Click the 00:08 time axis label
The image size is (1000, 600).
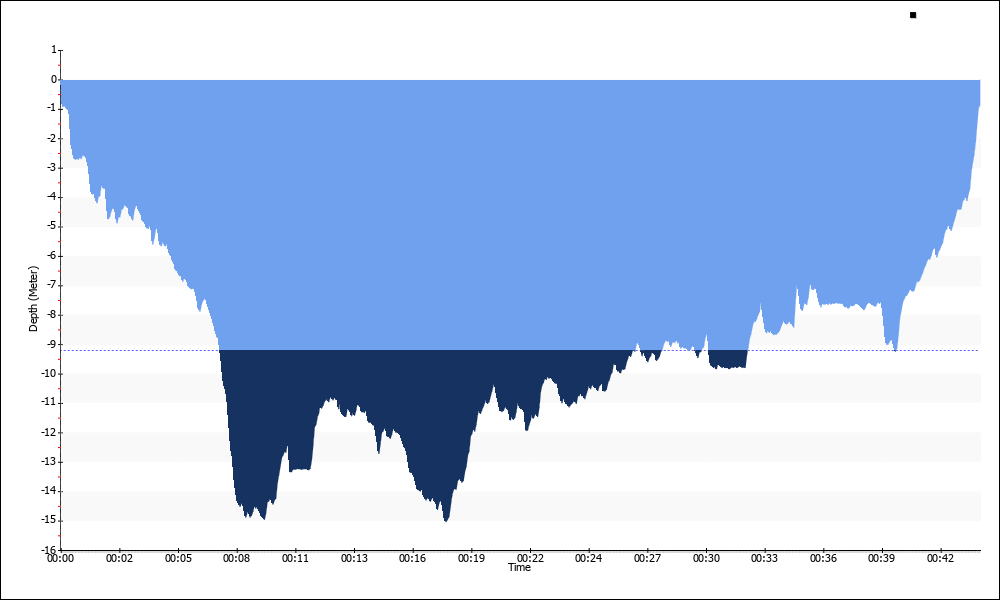(237, 559)
